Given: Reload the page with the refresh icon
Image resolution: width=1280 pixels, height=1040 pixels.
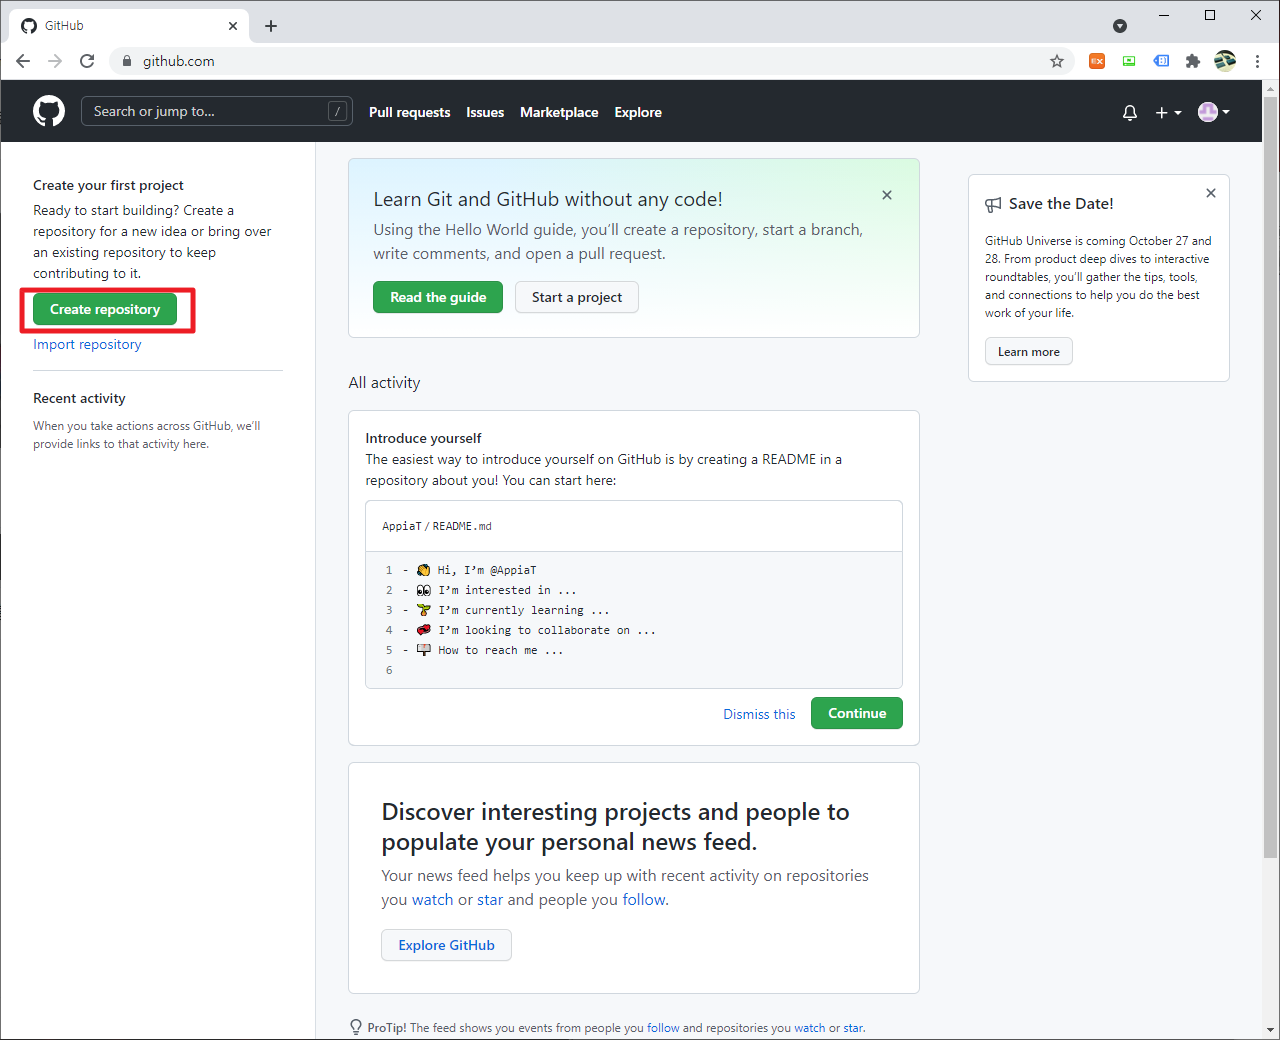Looking at the screenshot, I should point(87,61).
